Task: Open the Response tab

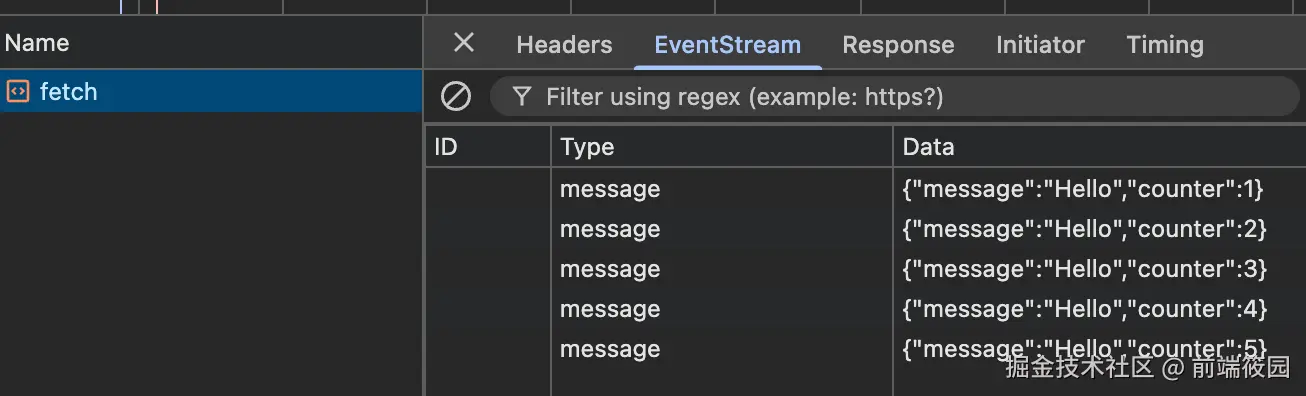Action: tap(898, 45)
